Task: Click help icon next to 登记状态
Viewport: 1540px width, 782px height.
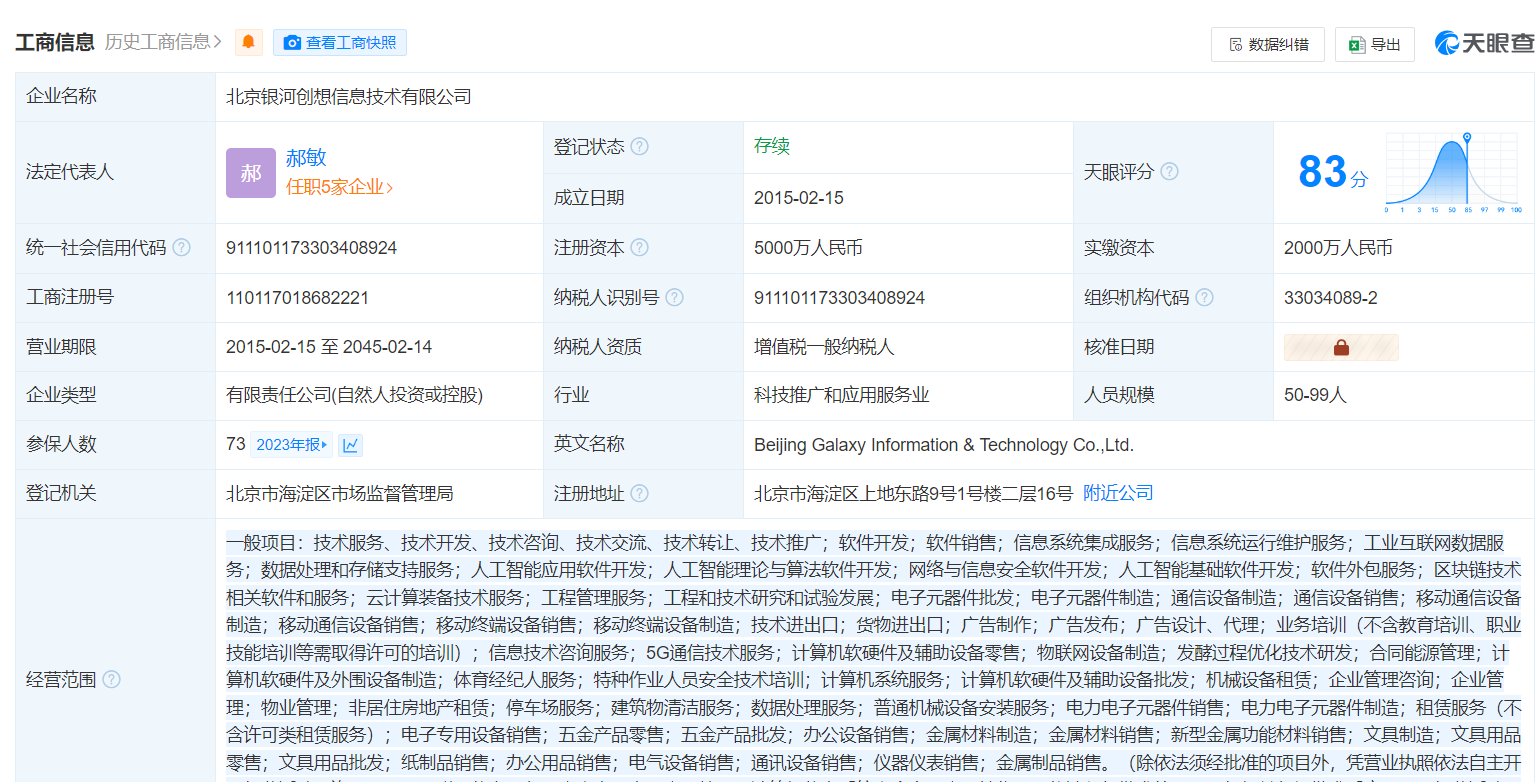Action: pyautogui.click(x=639, y=147)
